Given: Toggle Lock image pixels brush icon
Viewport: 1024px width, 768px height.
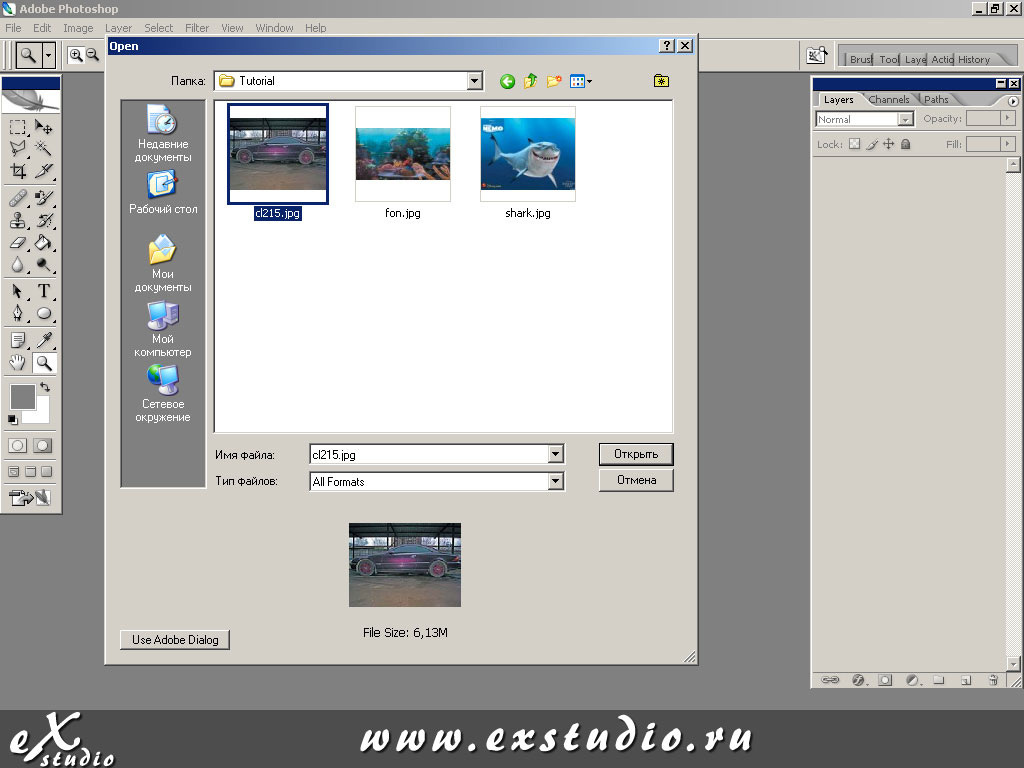Looking at the screenshot, I should [872, 144].
